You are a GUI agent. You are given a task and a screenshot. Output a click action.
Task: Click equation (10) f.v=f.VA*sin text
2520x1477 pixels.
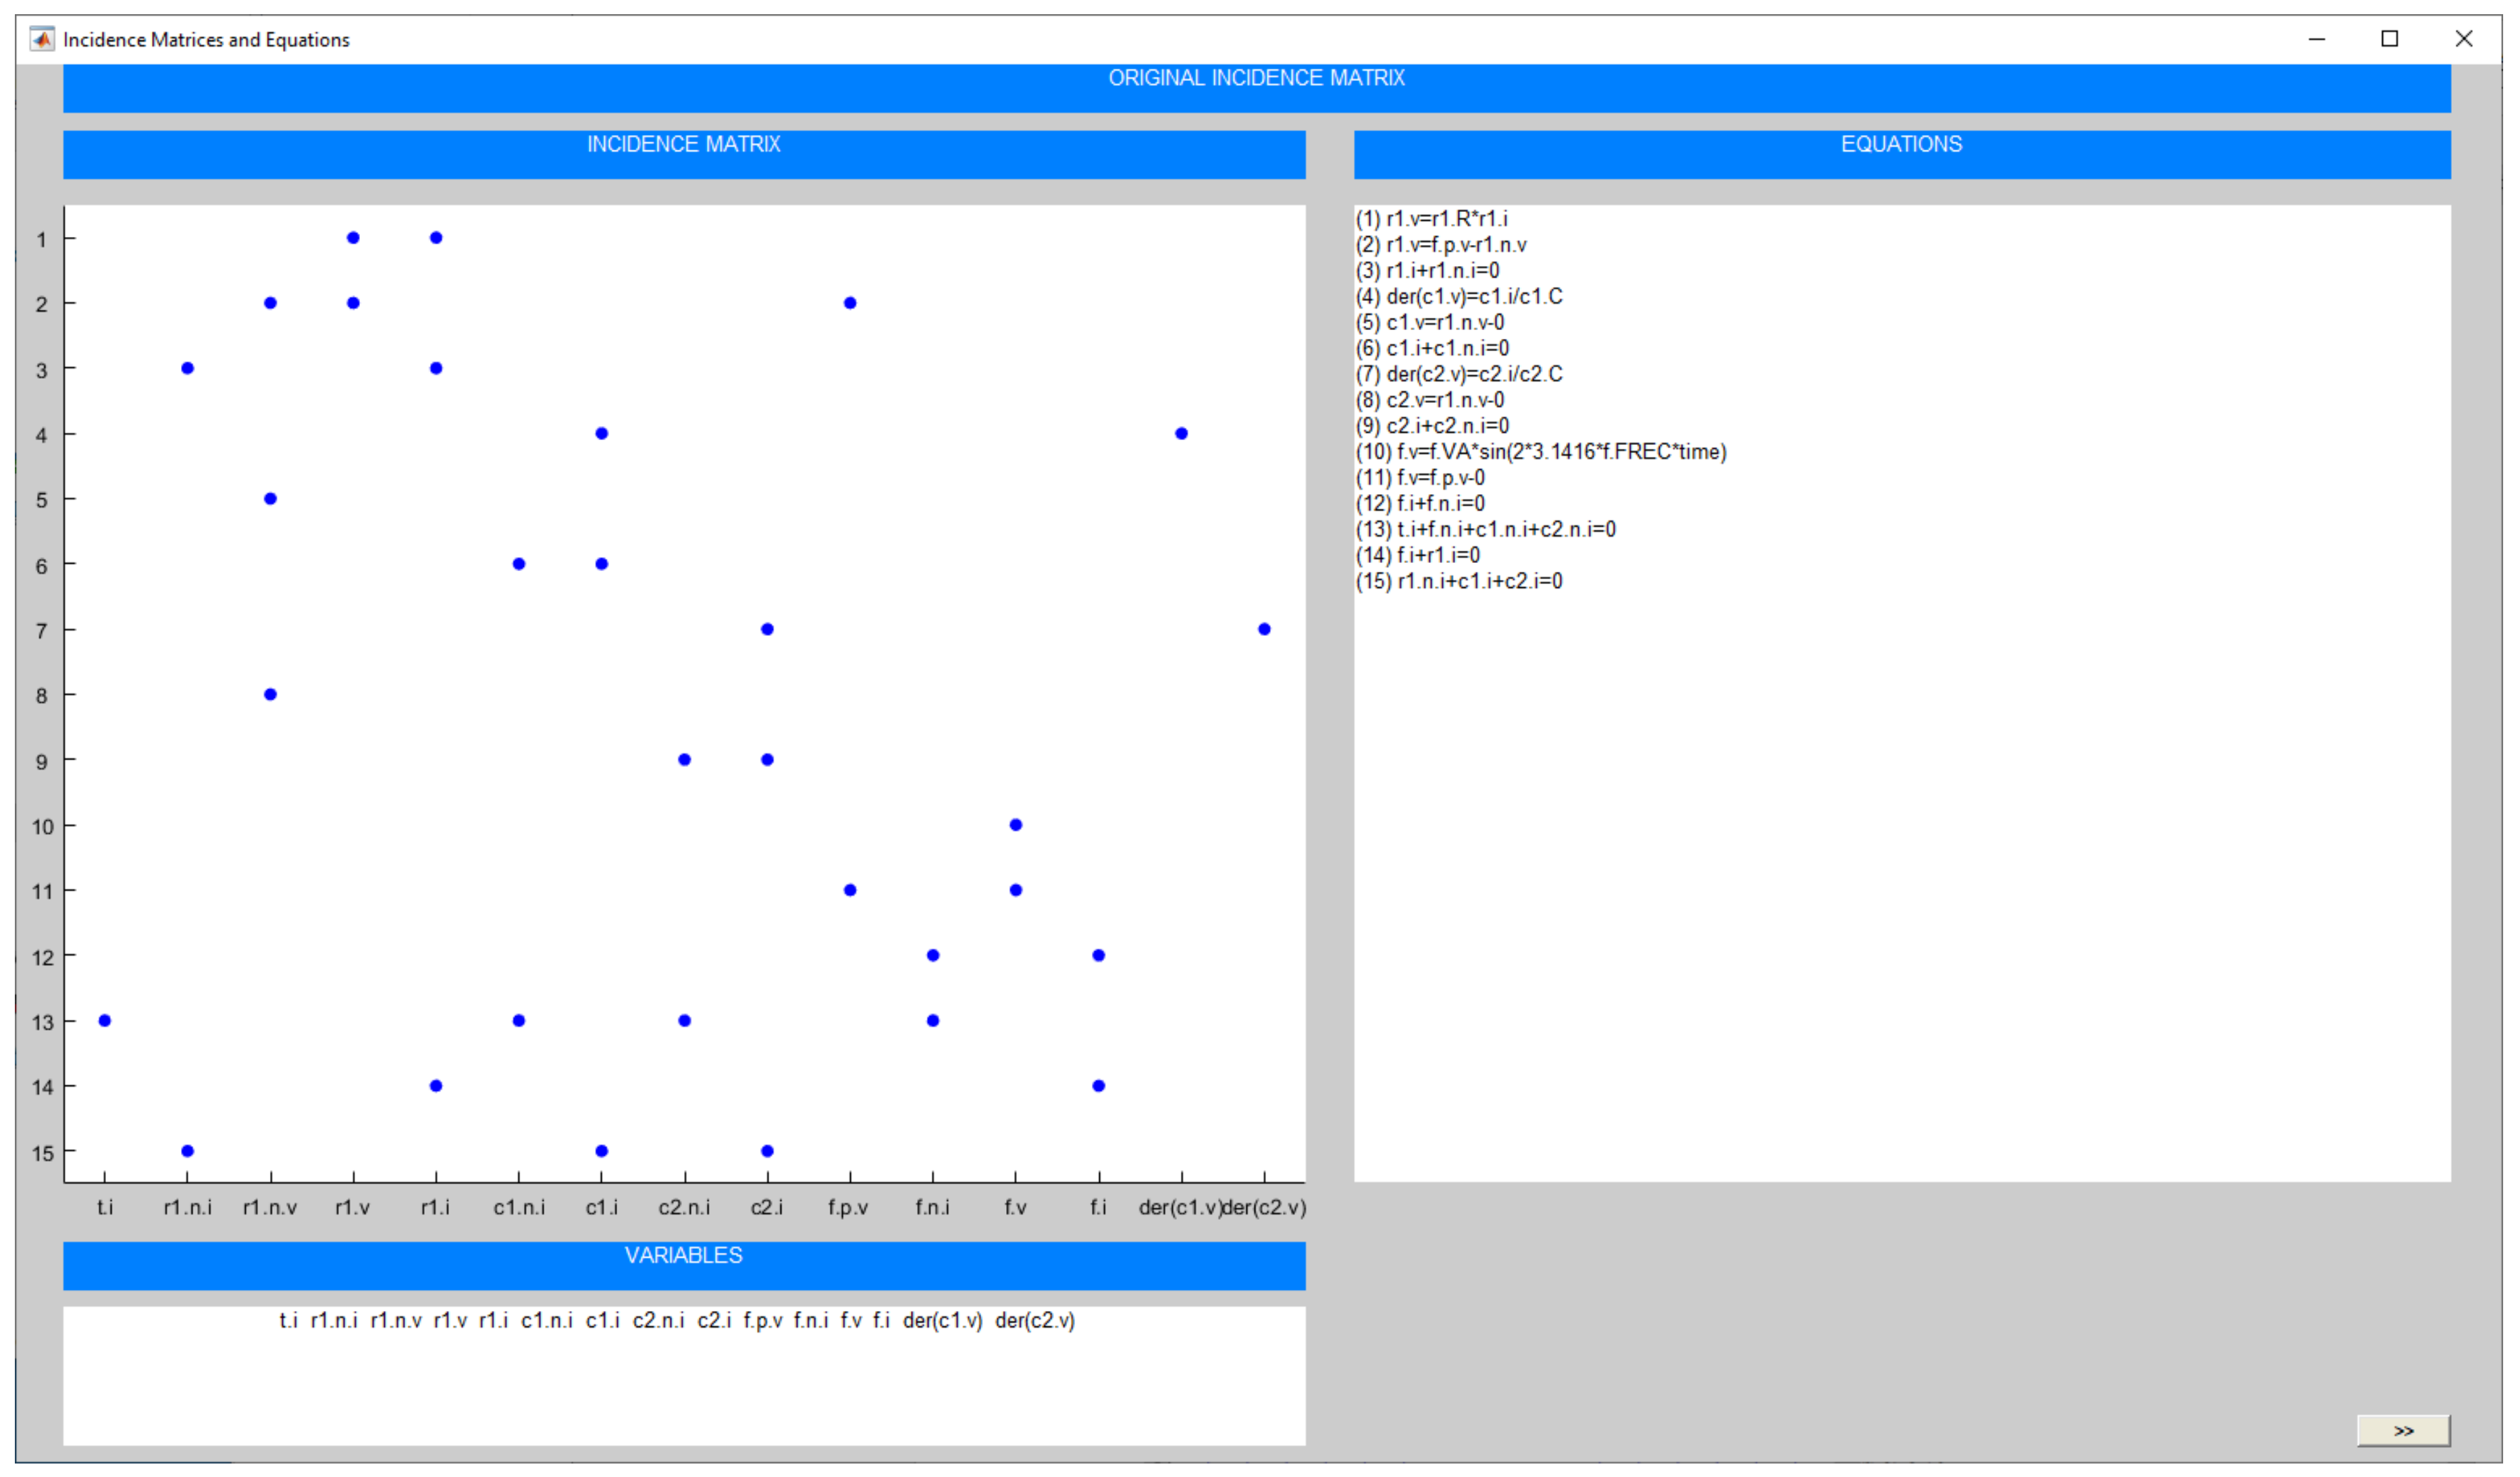(1541, 452)
